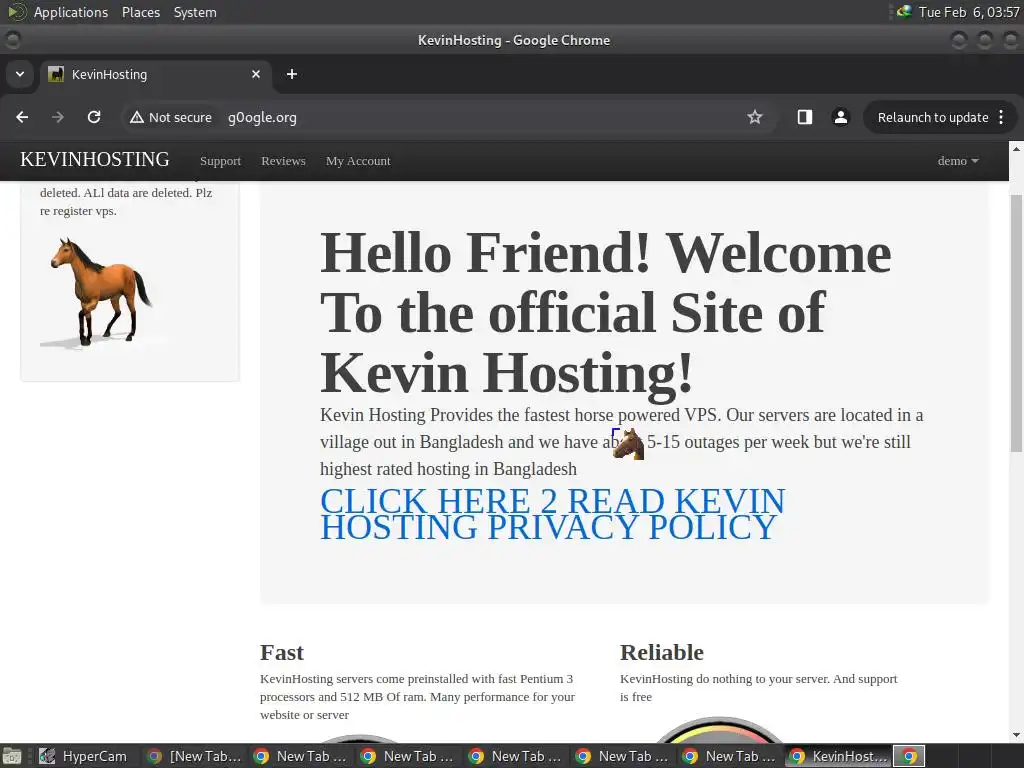This screenshot has height=768, width=1024.
Task: Click the walking horse image in sidebar
Action: pyautogui.click(x=101, y=292)
